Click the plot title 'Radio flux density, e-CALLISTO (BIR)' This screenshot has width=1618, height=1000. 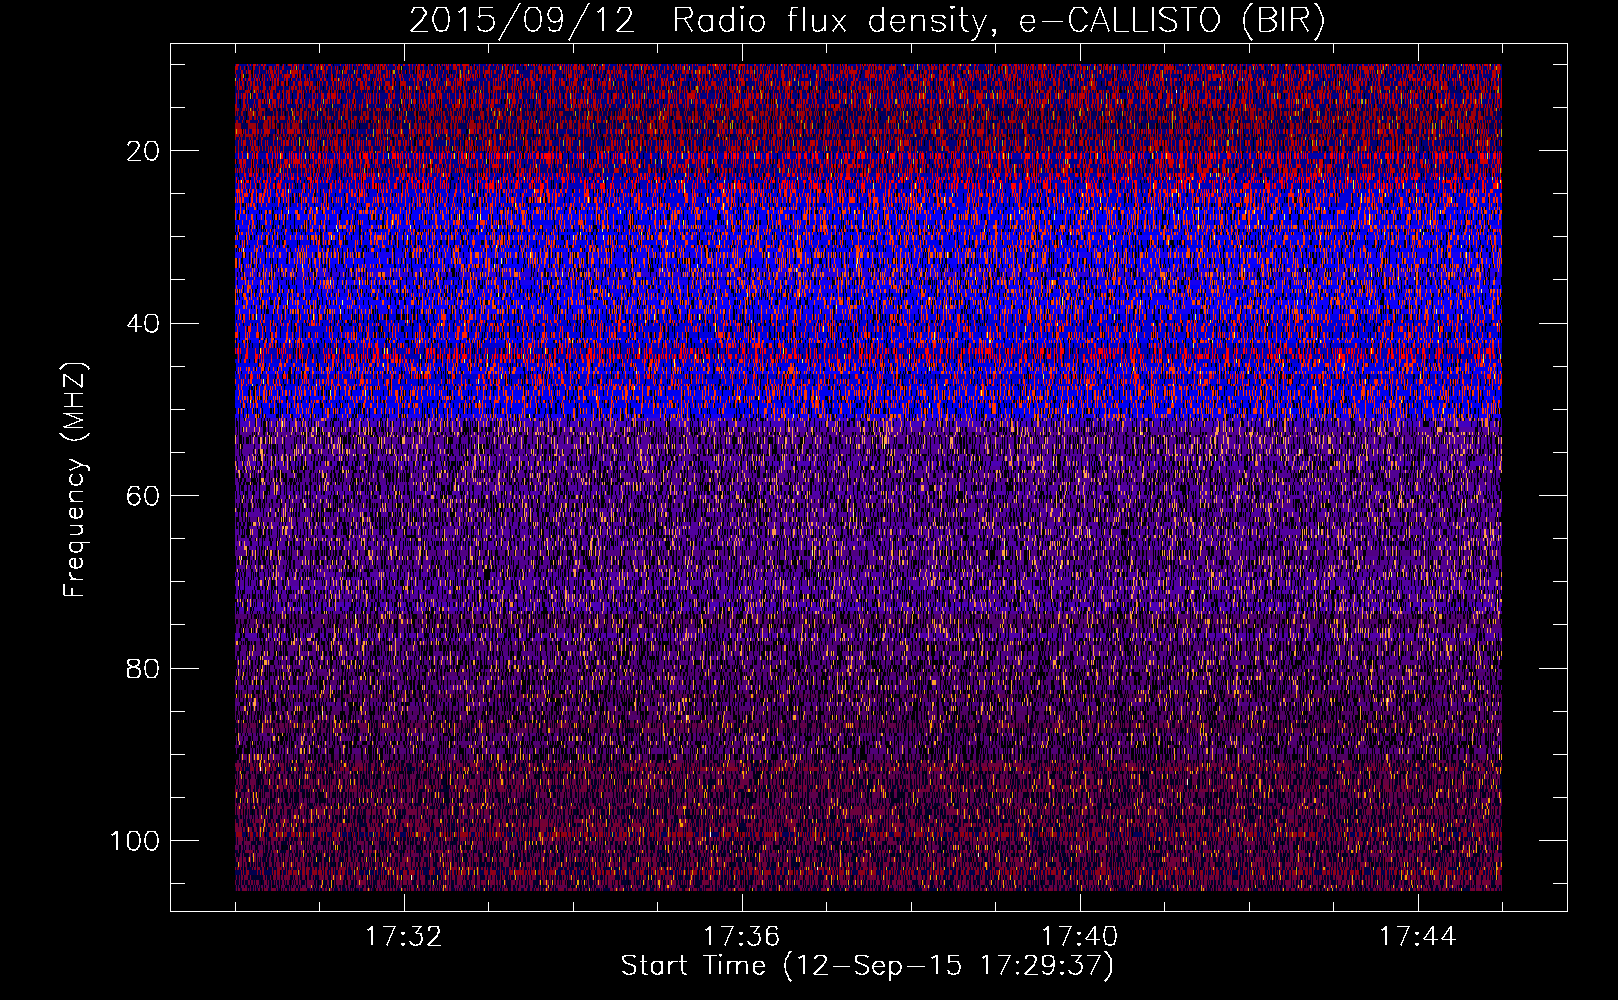pyautogui.click(x=998, y=21)
